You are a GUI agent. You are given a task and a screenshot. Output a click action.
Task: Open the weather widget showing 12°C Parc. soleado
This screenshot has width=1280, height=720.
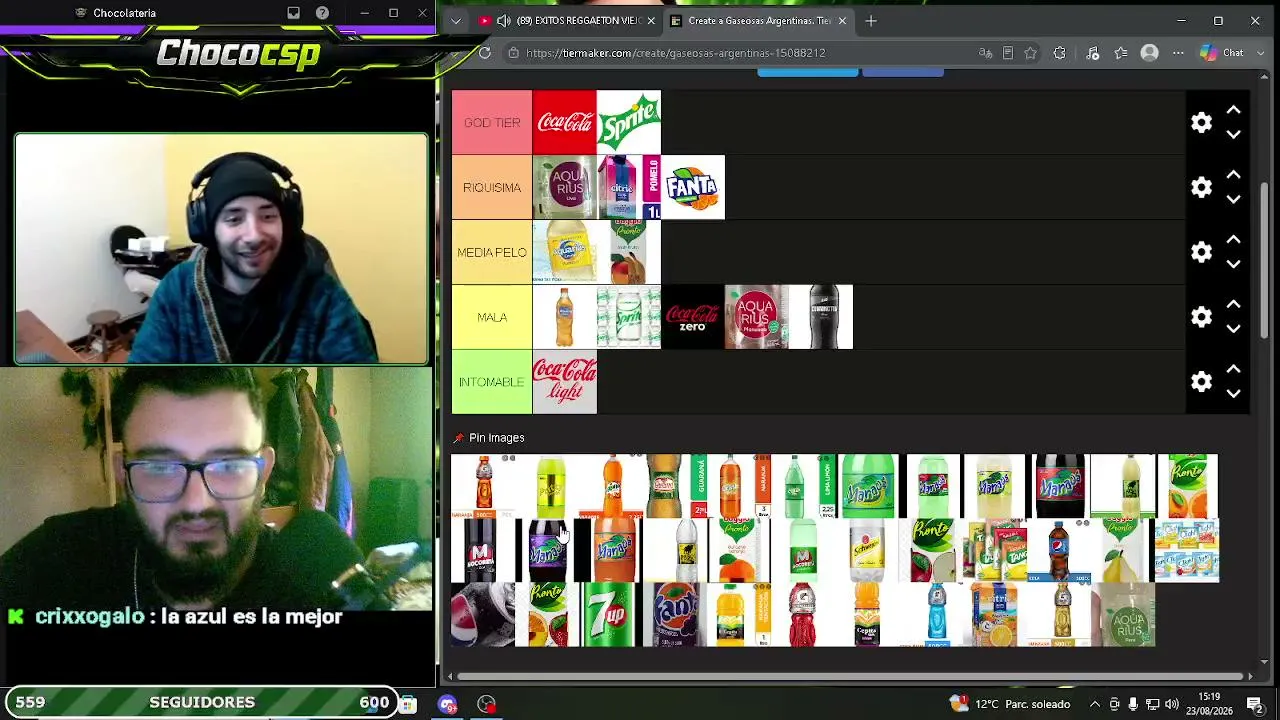coord(1010,704)
